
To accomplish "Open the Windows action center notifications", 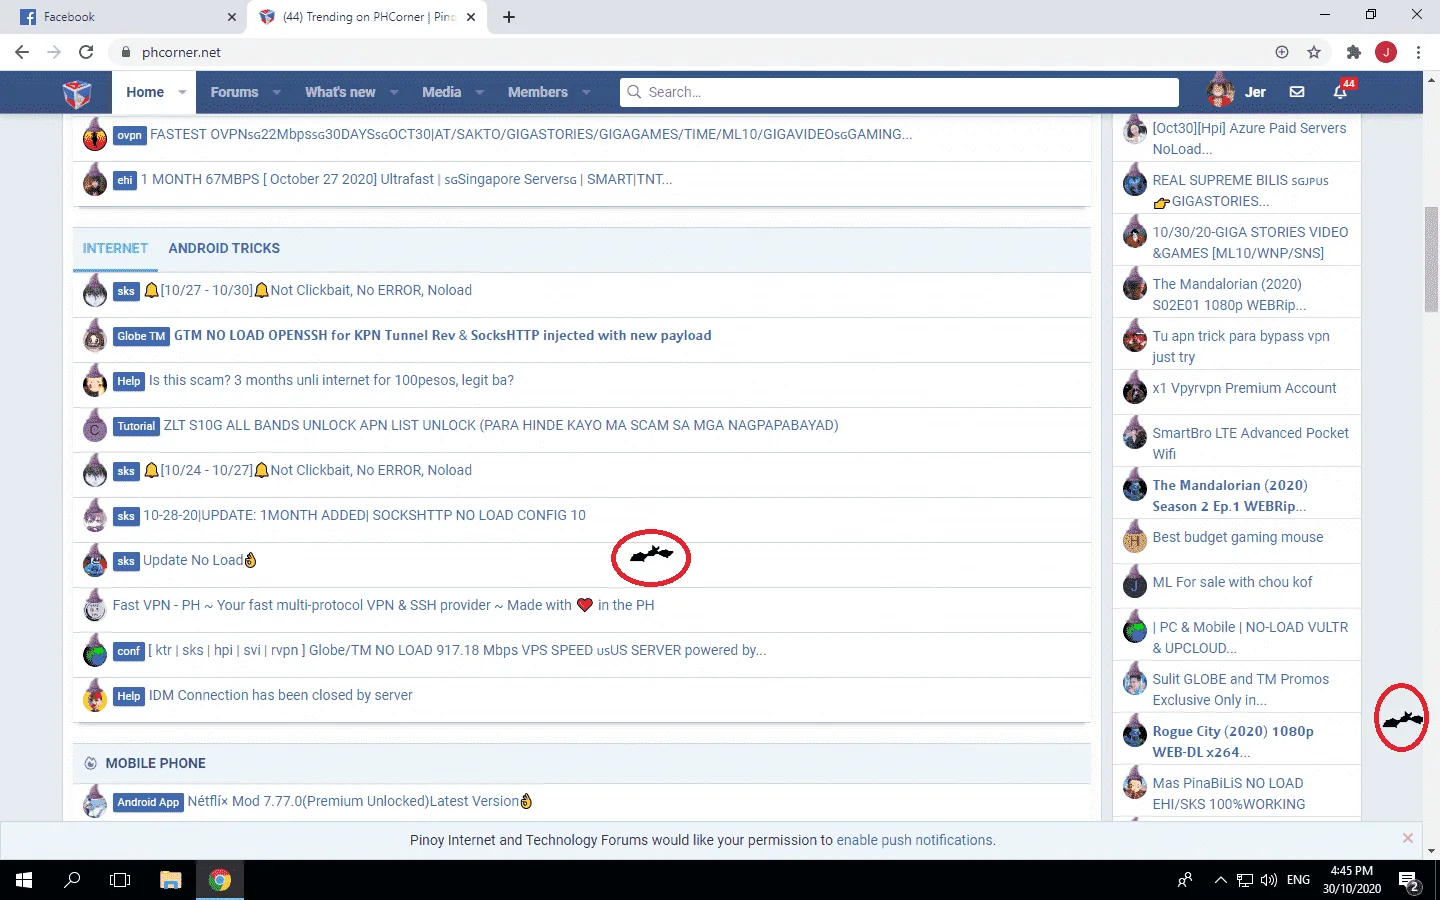I will pyautogui.click(x=1410, y=880).
